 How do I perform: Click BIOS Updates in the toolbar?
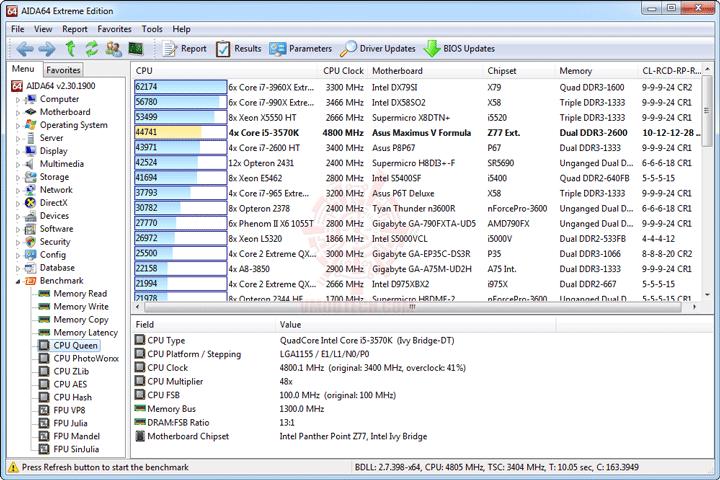[x=459, y=49]
